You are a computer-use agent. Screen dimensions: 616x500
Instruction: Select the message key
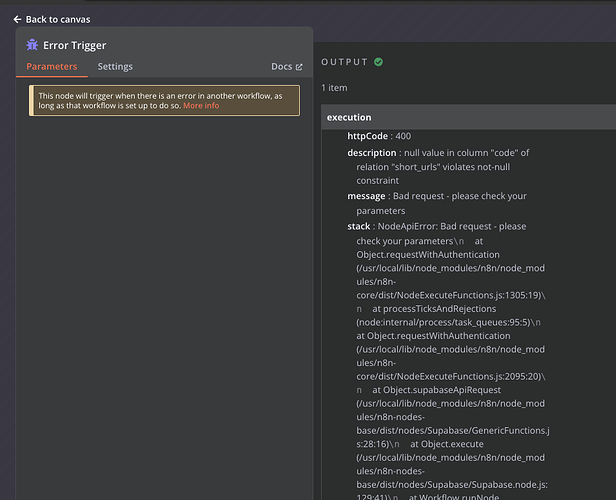pos(366,196)
